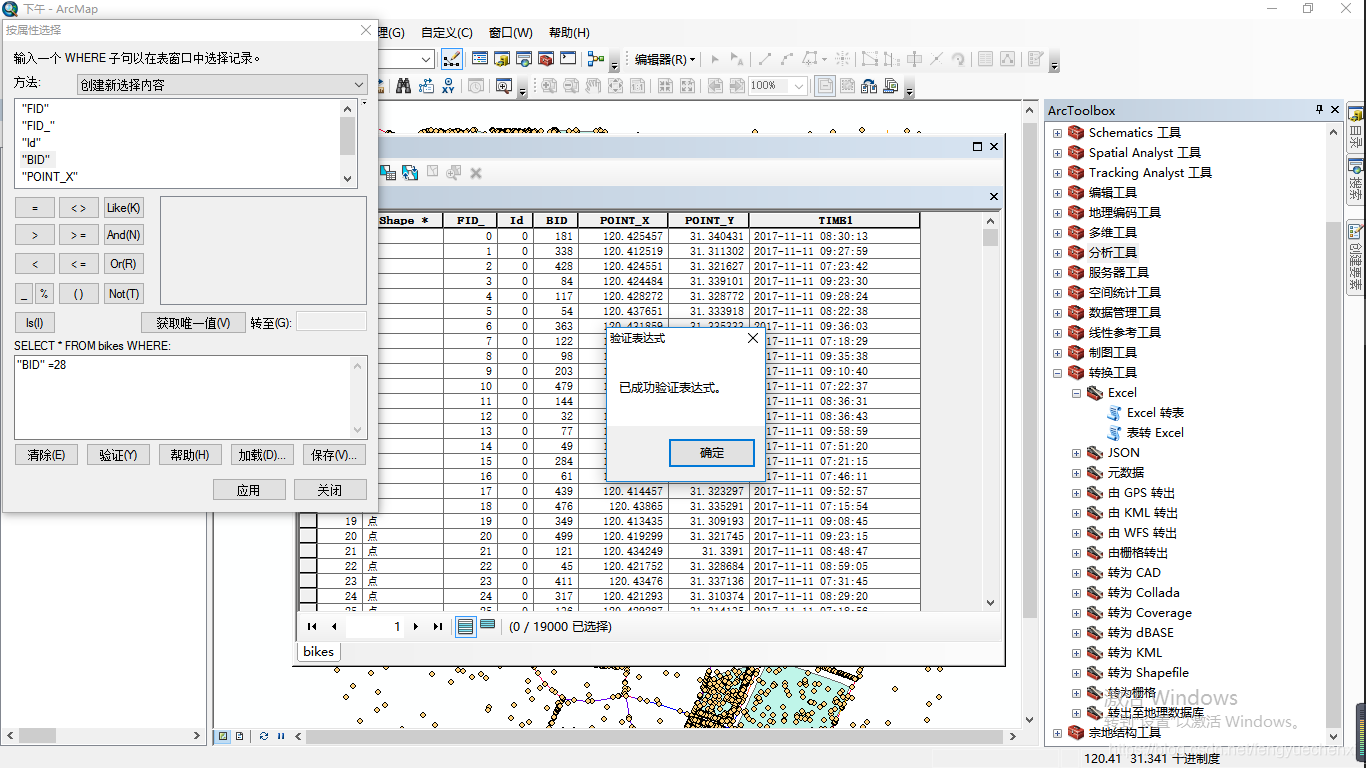Click the Change Layout icon
The image size is (1366, 768).
click(x=868, y=86)
